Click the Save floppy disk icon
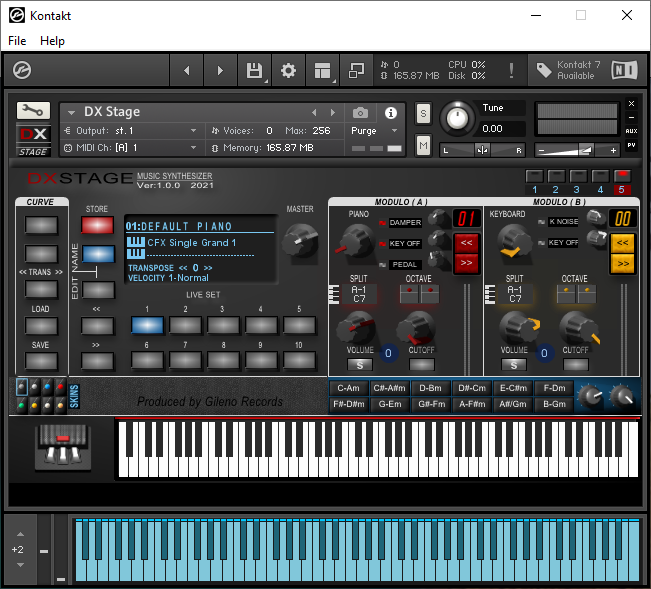651x589 pixels. (255, 71)
